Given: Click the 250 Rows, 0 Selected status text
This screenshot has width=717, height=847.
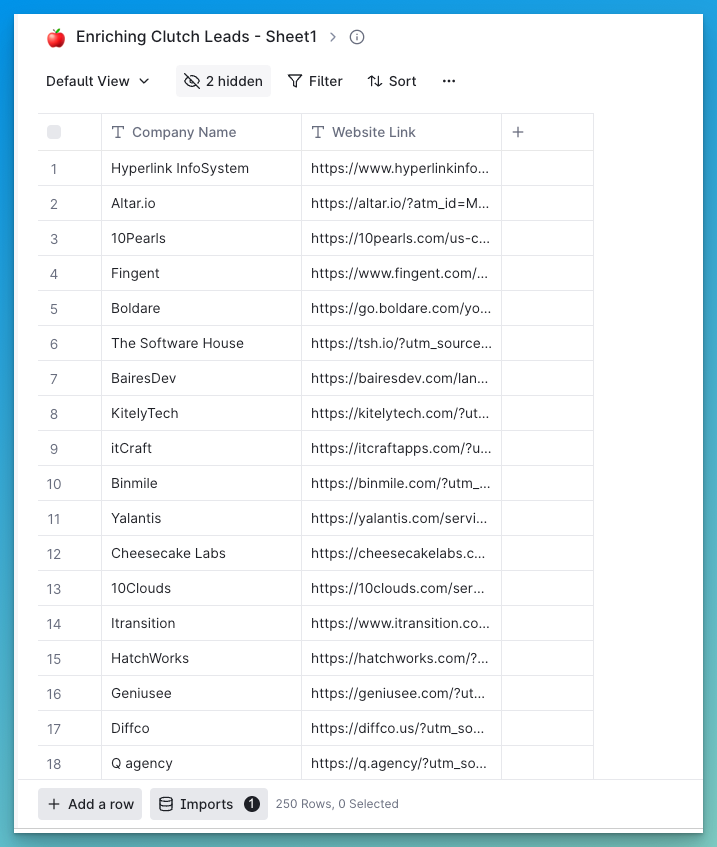Looking at the screenshot, I should [337, 804].
